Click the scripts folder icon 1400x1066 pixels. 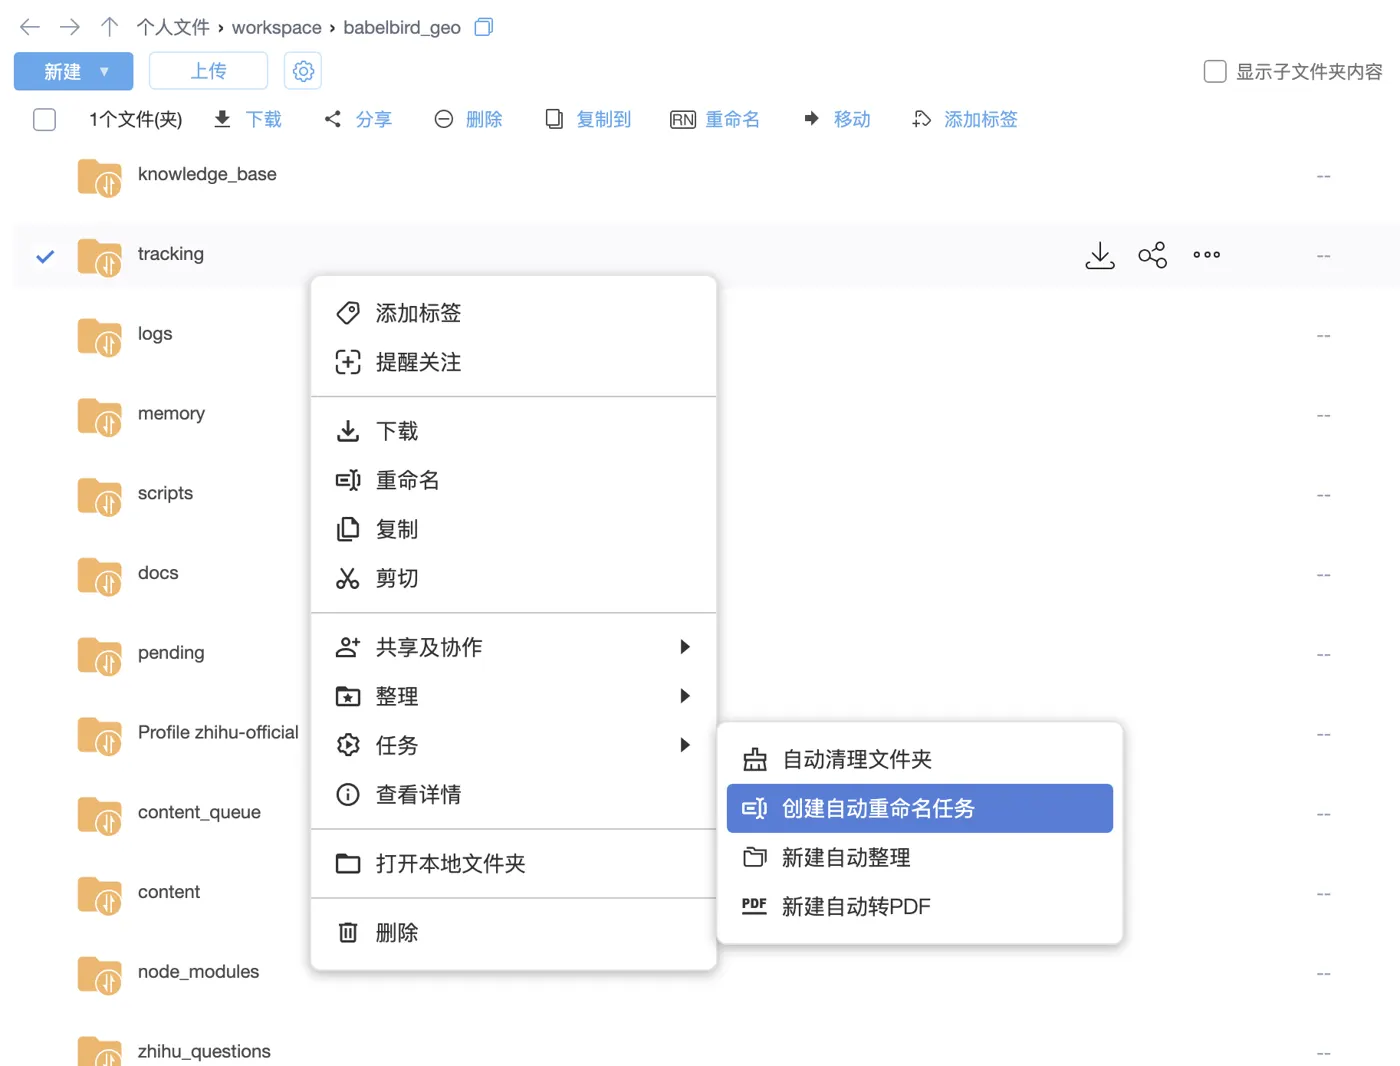(100, 497)
